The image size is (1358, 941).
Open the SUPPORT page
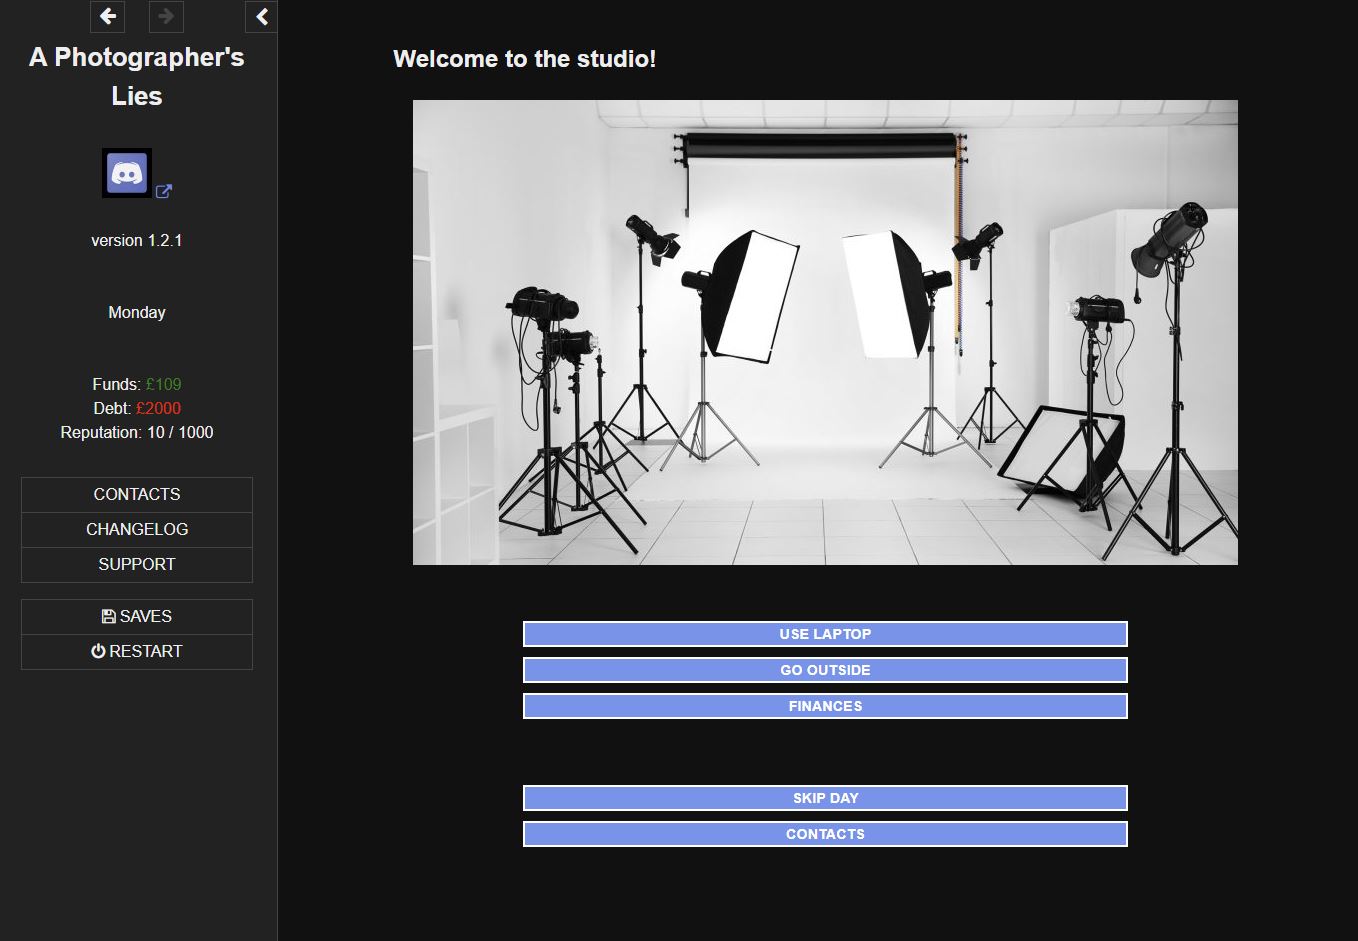tap(136, 564)
